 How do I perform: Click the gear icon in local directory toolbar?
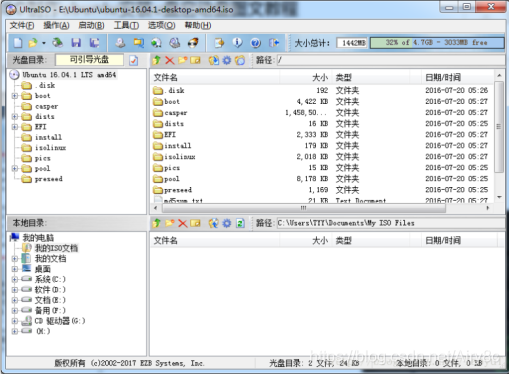pos(227,223)
